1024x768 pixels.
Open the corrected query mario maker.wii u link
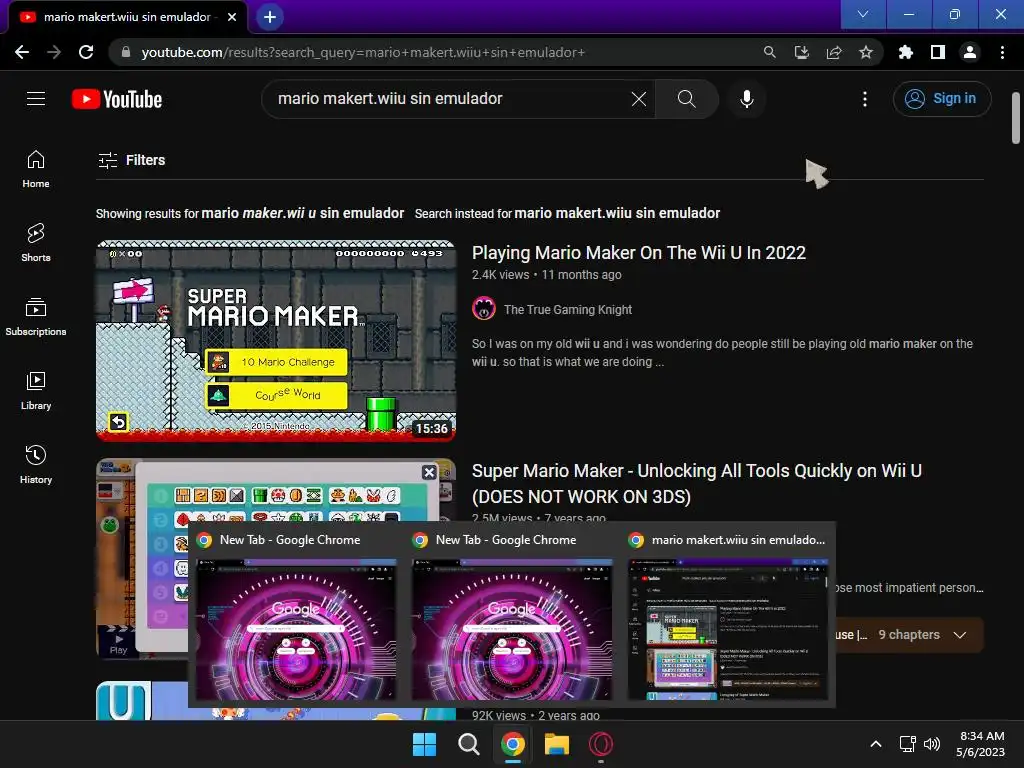click(x=302, y=214)
